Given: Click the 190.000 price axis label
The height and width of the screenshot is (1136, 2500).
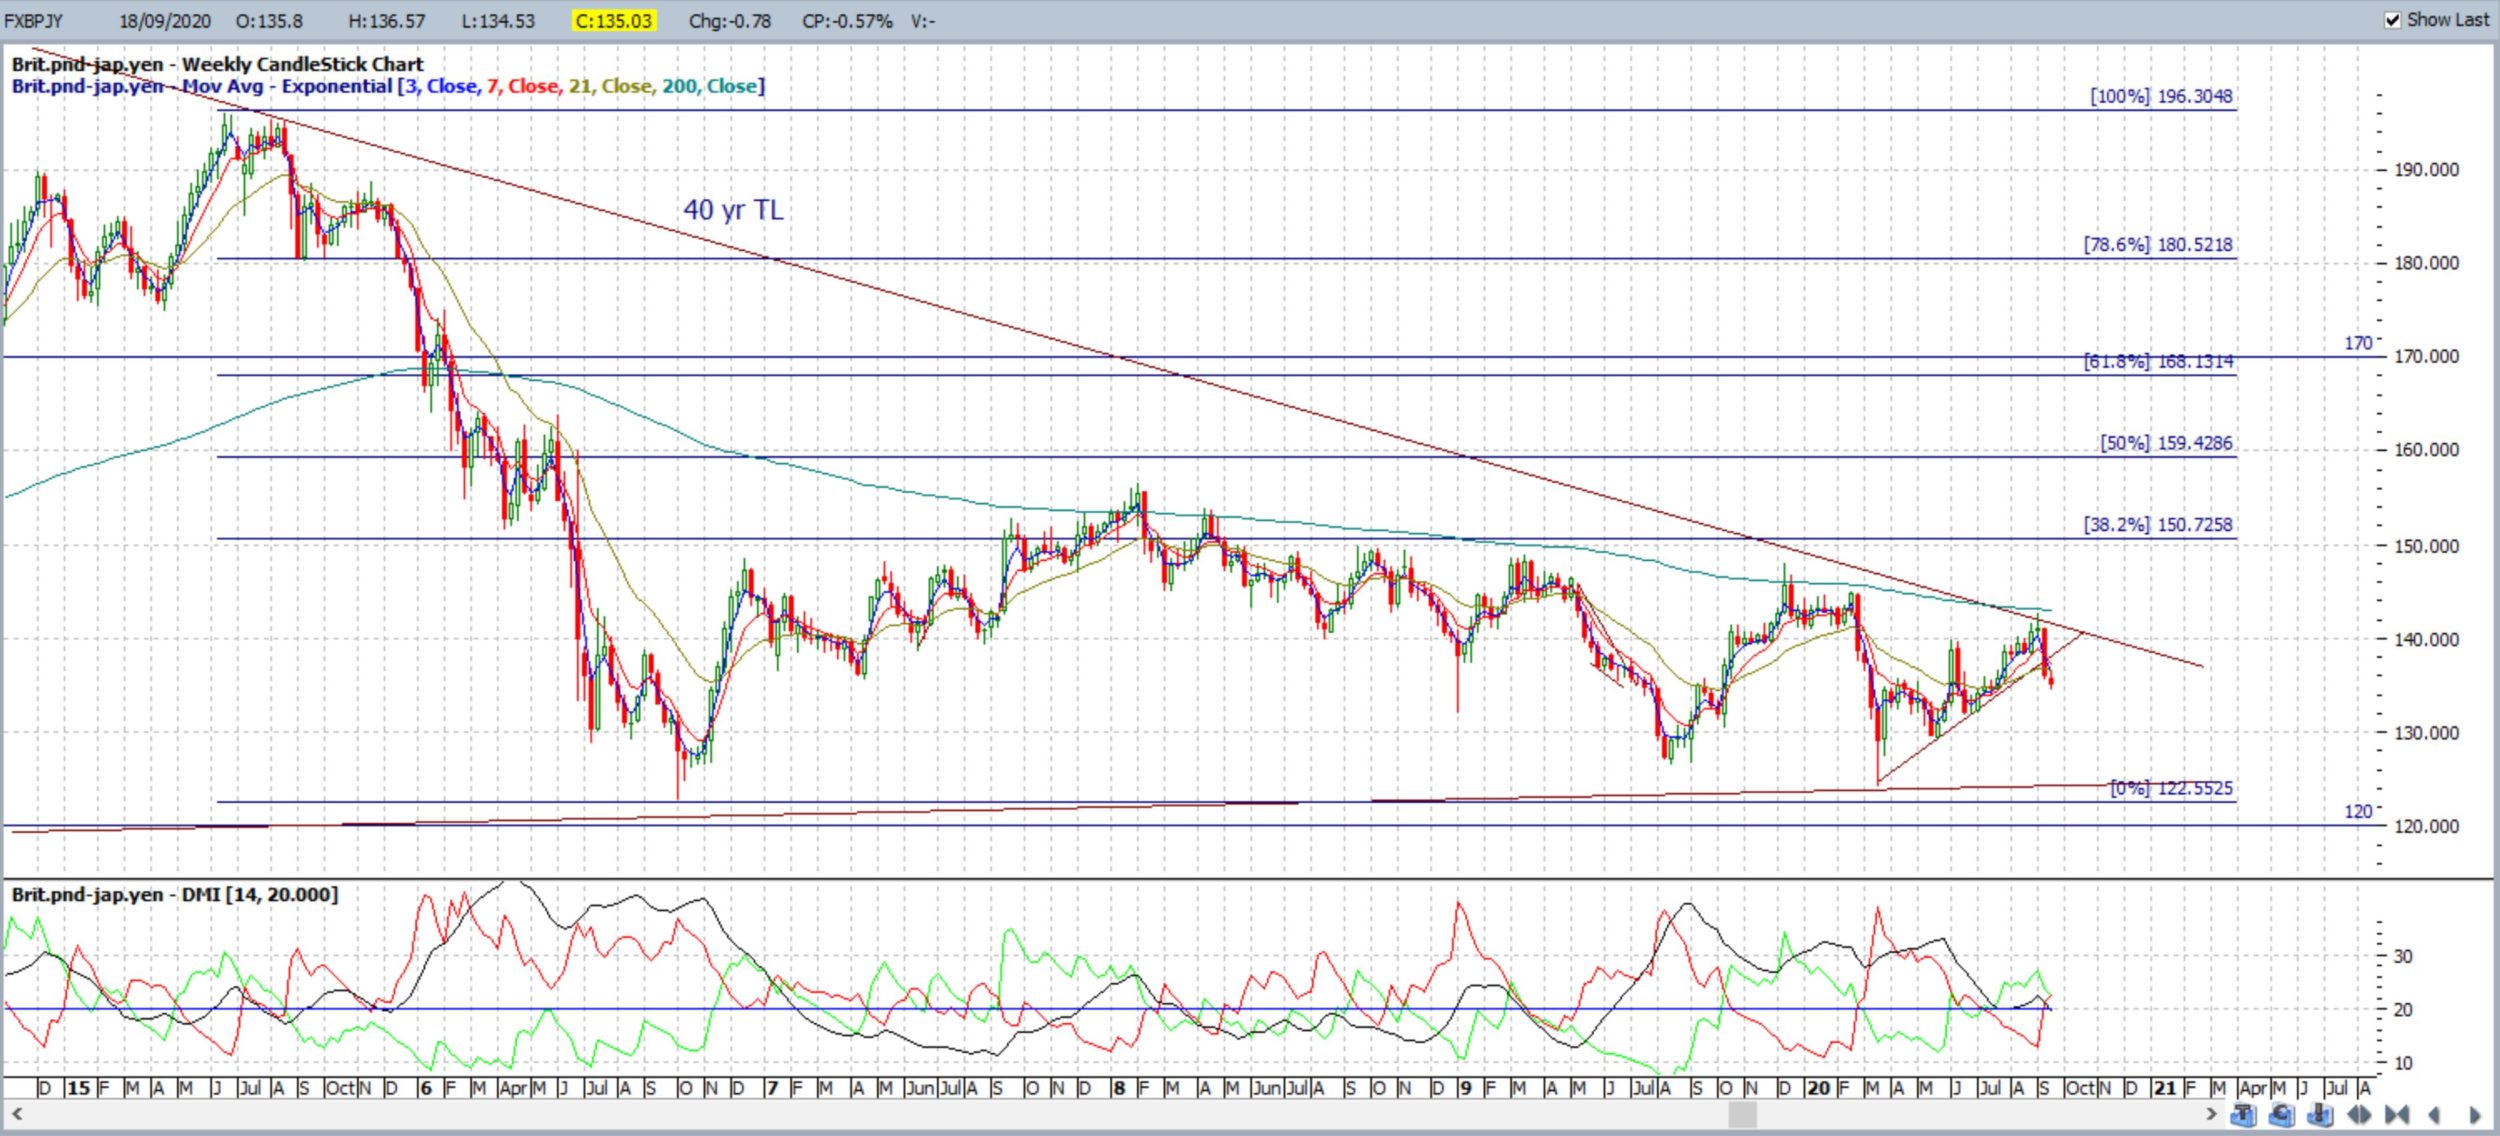Looking at the screenshot, I should [2426, 170].
